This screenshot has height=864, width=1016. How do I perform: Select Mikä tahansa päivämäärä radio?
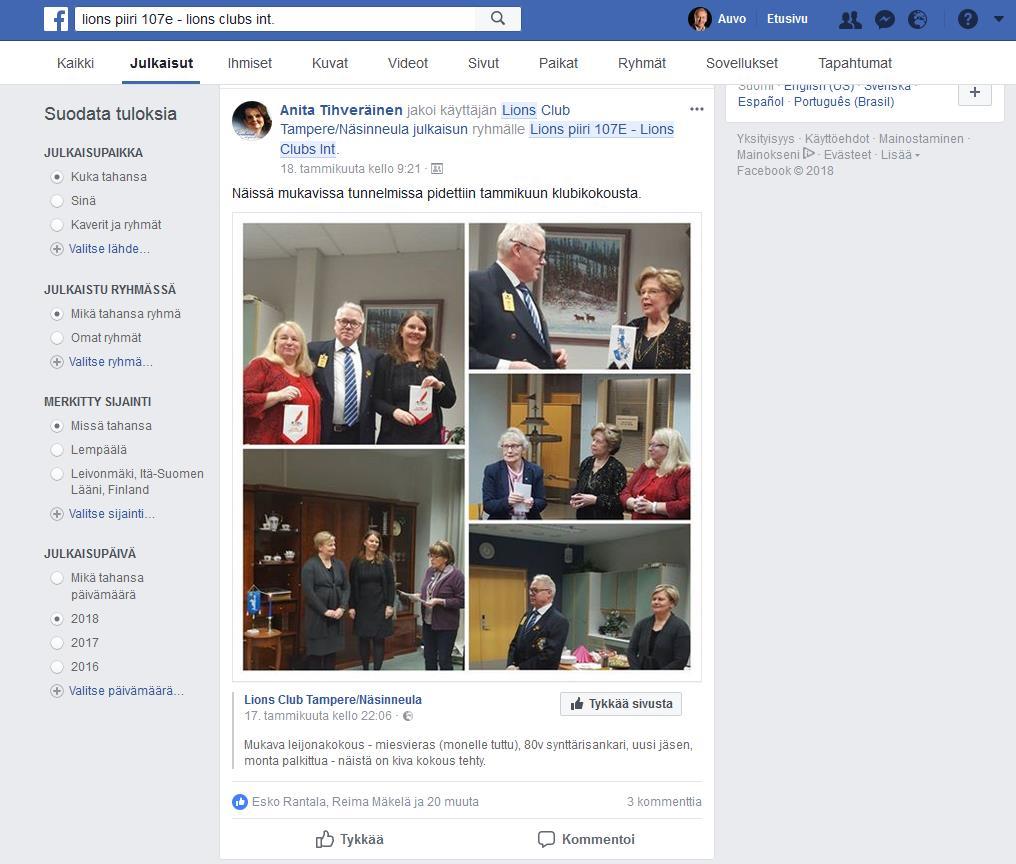tap(57, 578)
